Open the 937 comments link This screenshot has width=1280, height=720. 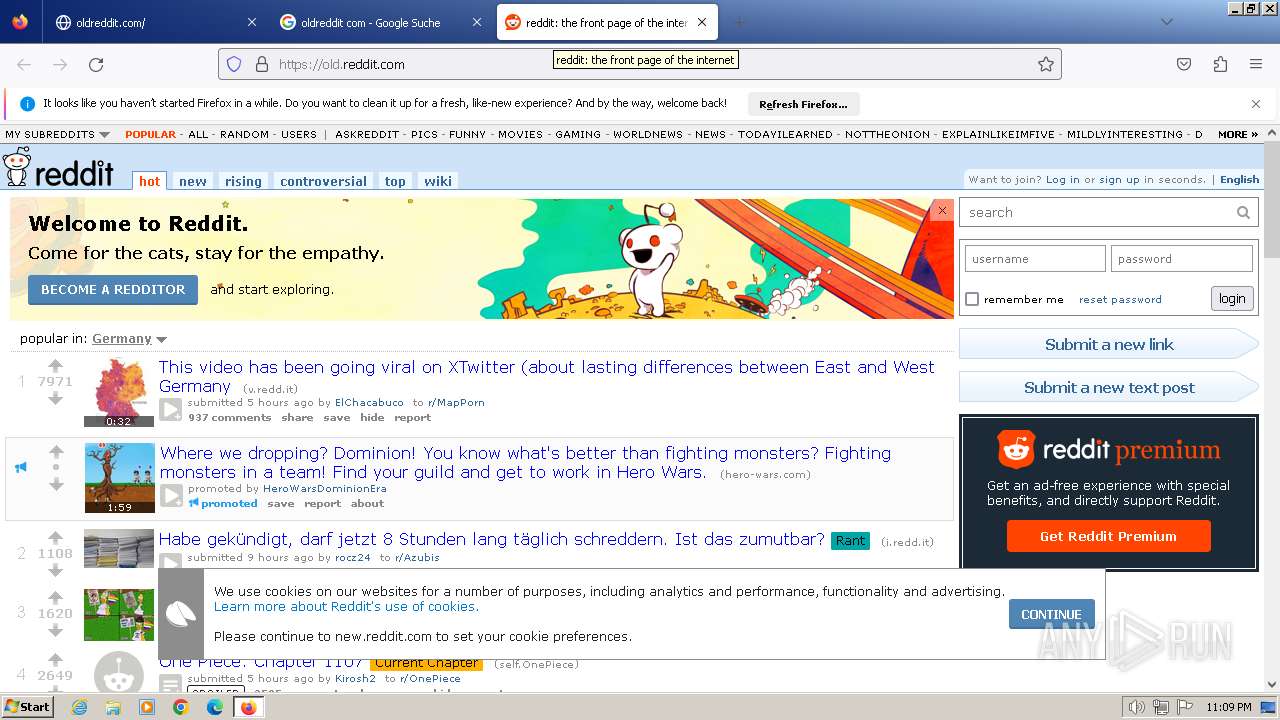(229, 417)
